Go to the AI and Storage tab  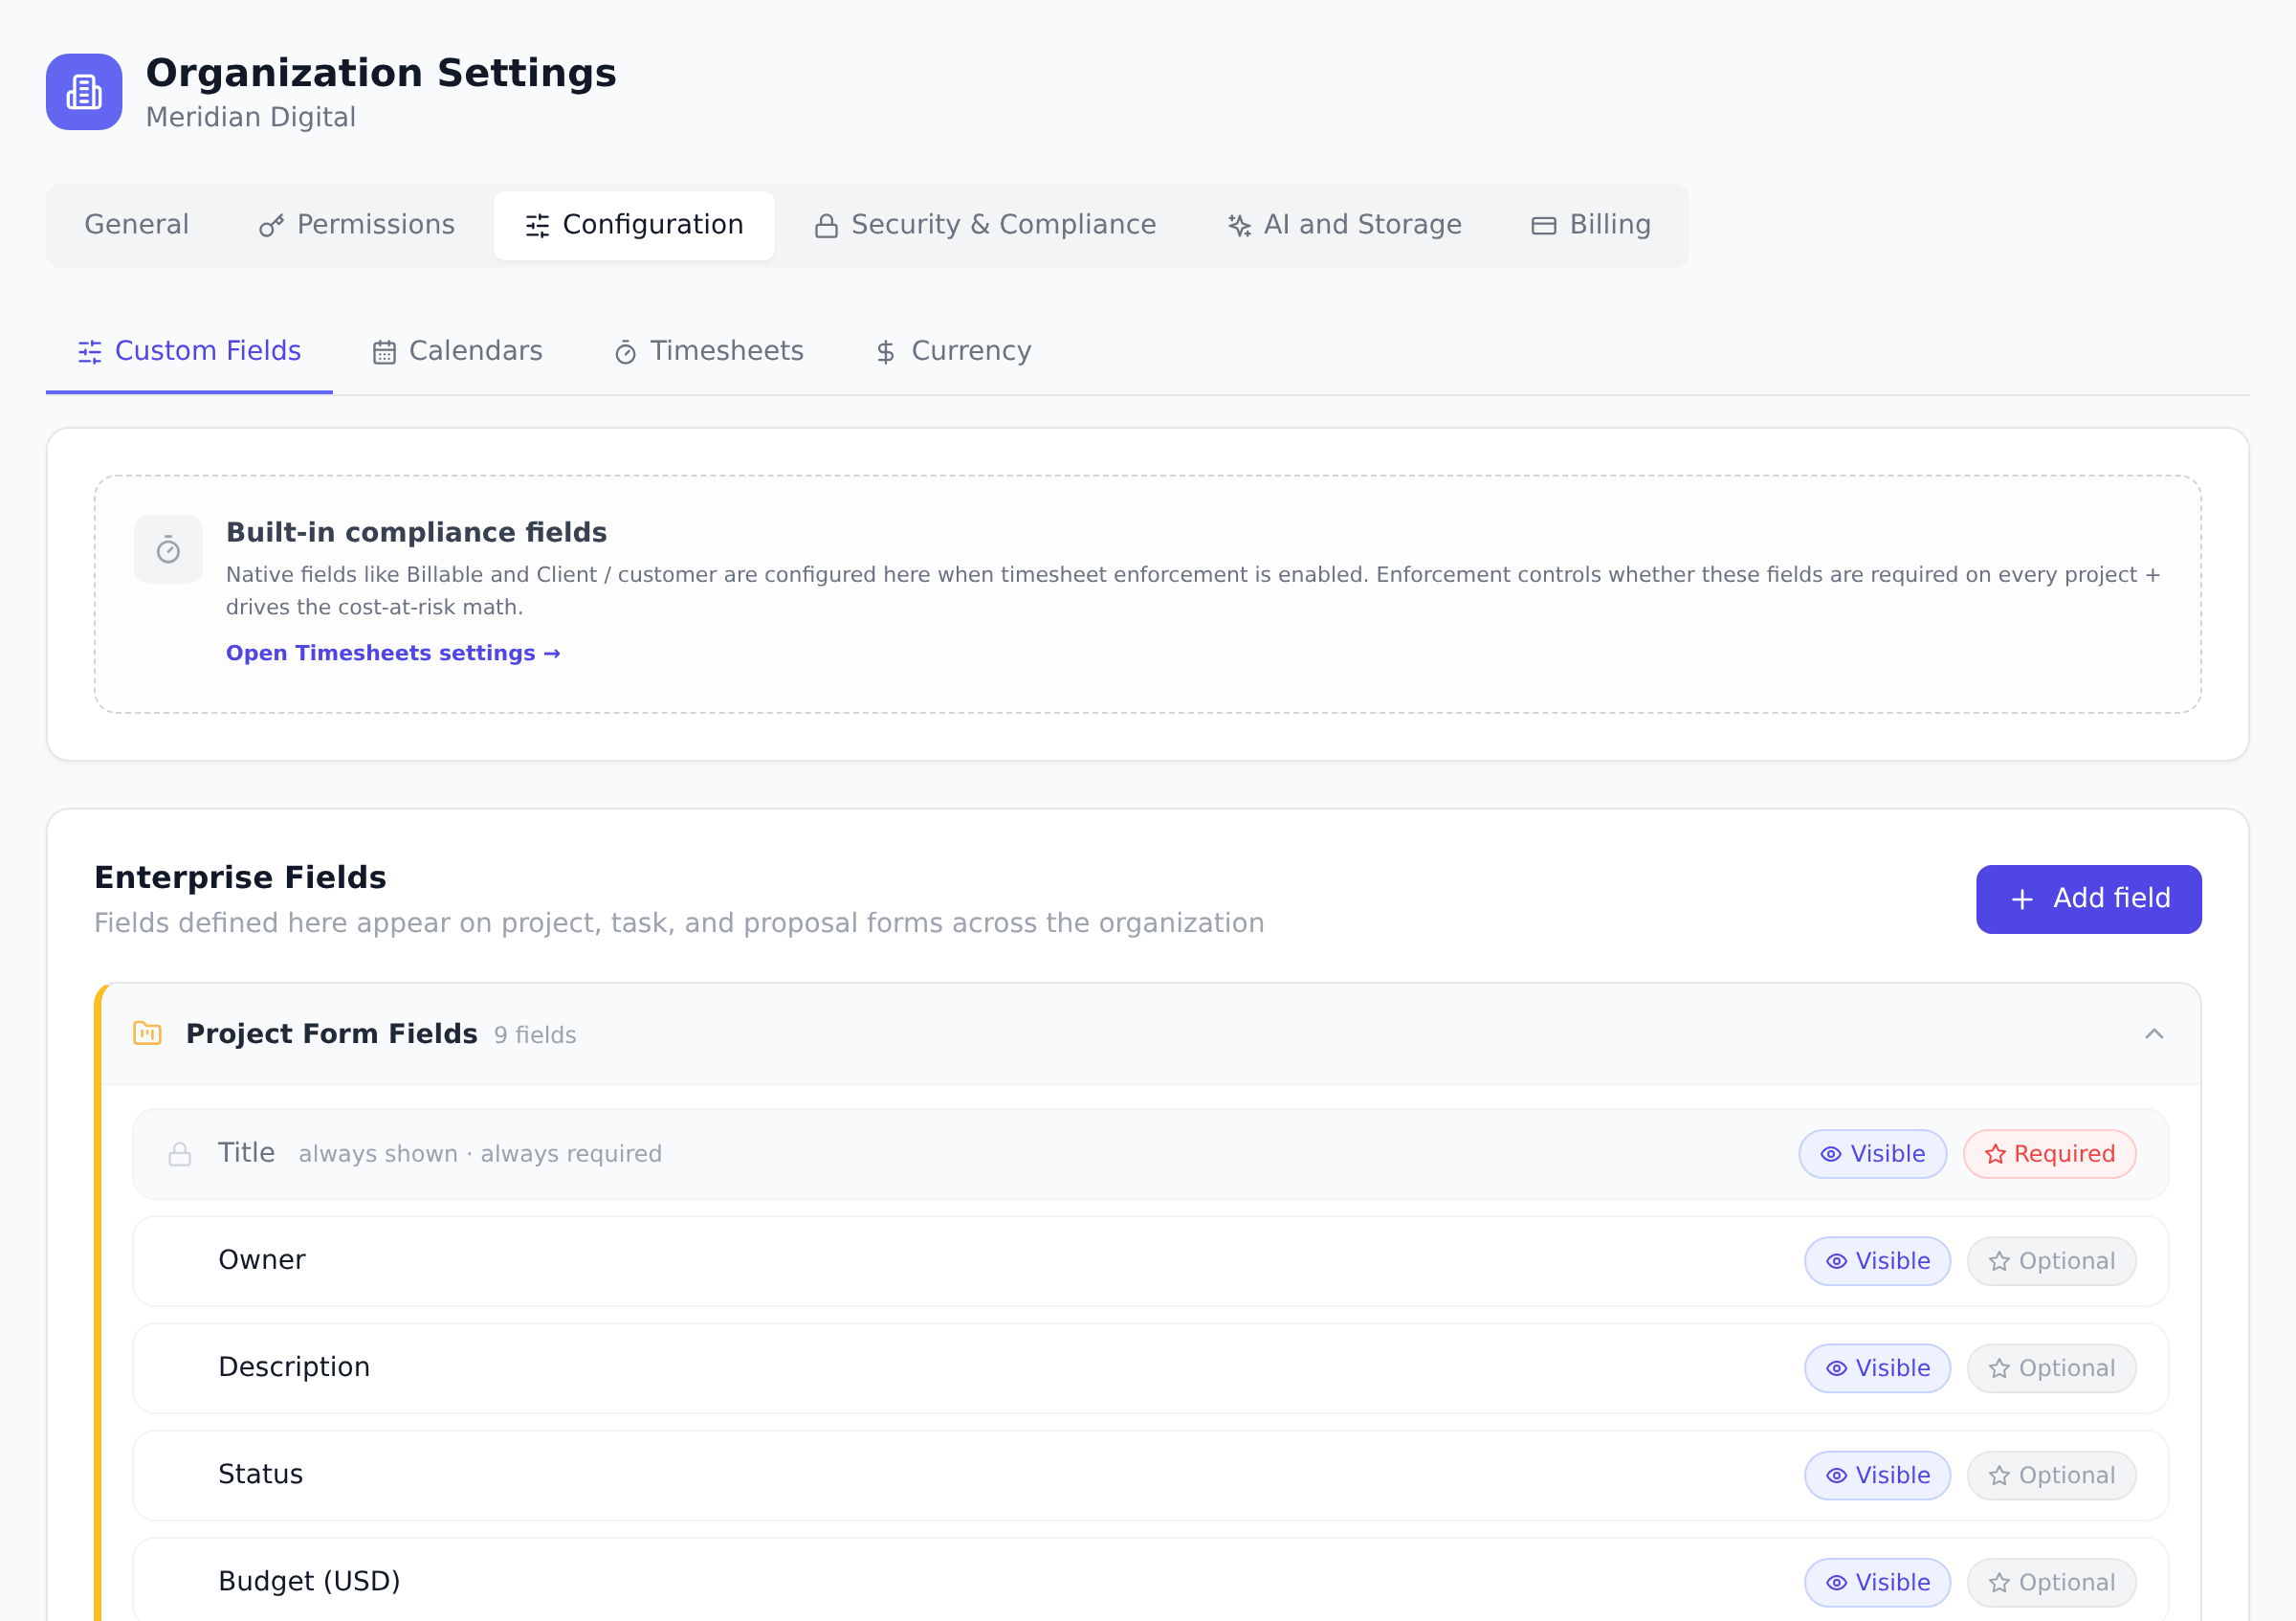pos(1344,225)
